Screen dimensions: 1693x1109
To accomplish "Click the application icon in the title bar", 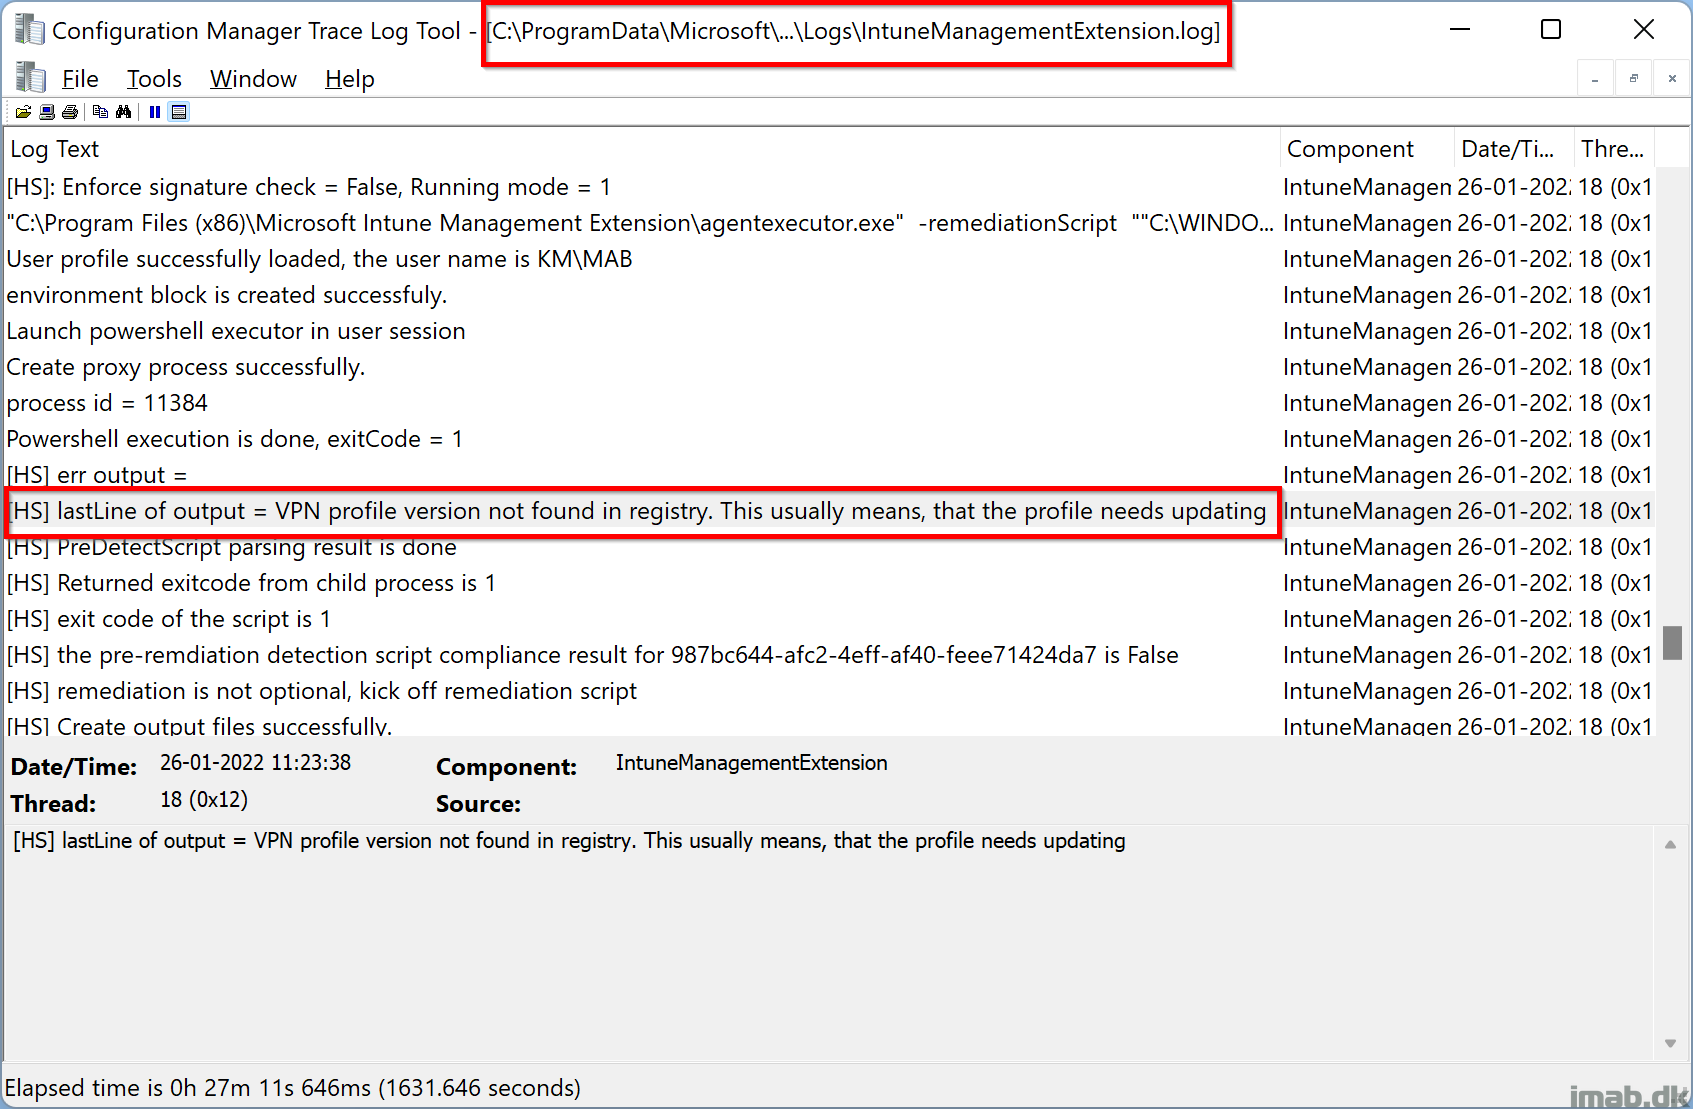I will (x=29, y=30).
